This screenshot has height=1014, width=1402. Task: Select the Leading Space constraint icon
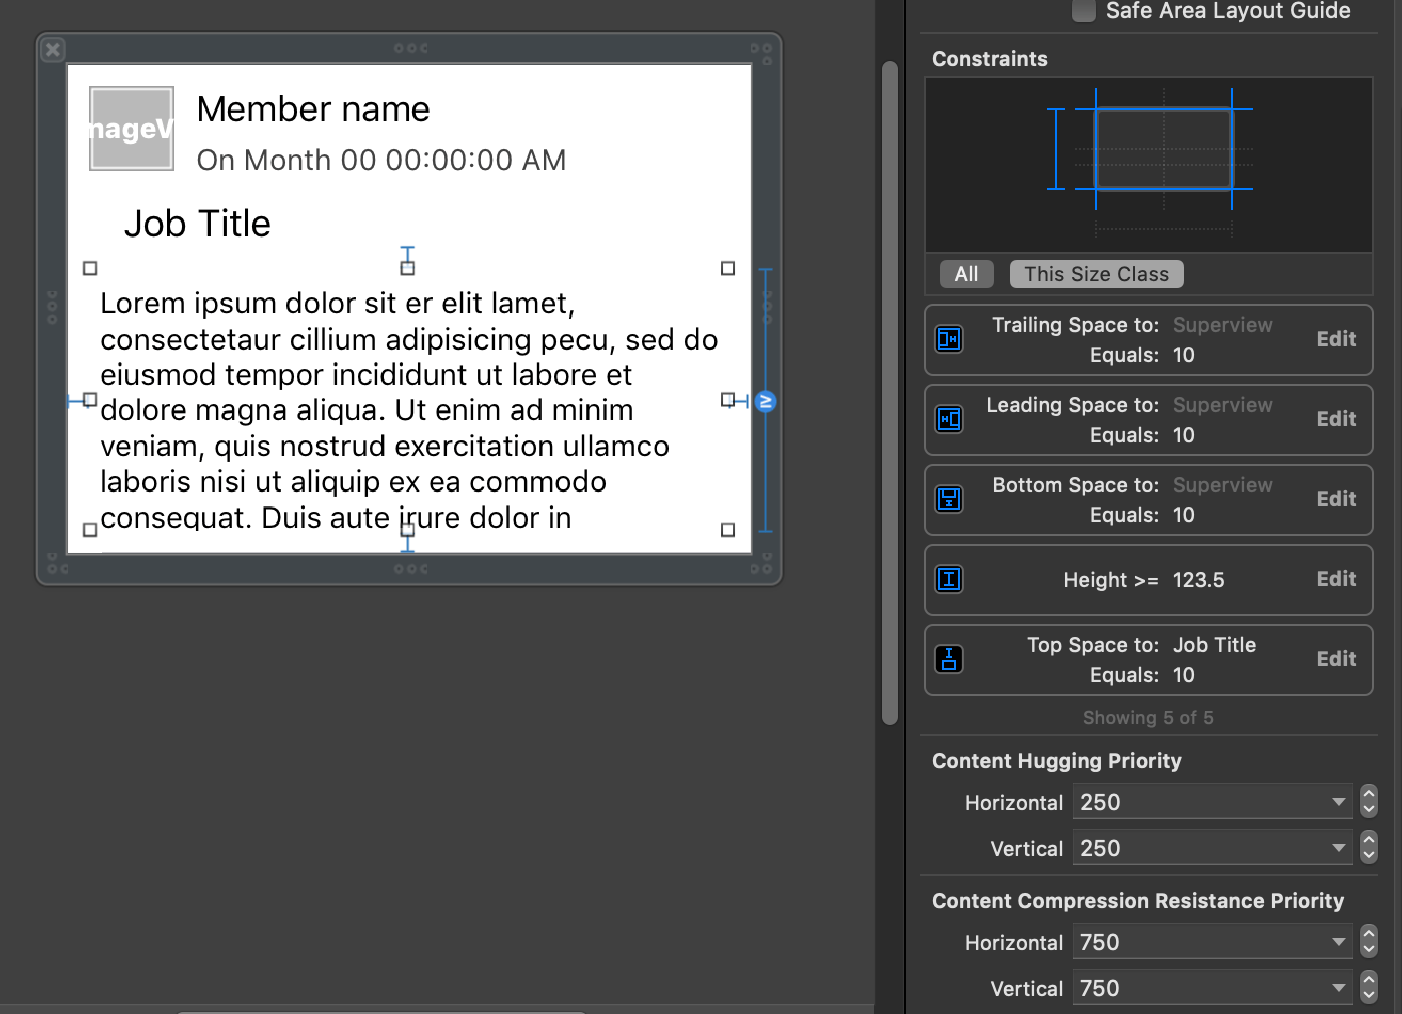(x=948, y=419)
